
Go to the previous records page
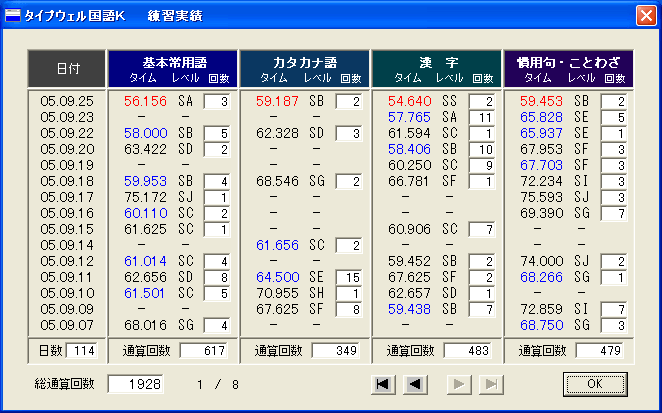click(x=415, y=384)
